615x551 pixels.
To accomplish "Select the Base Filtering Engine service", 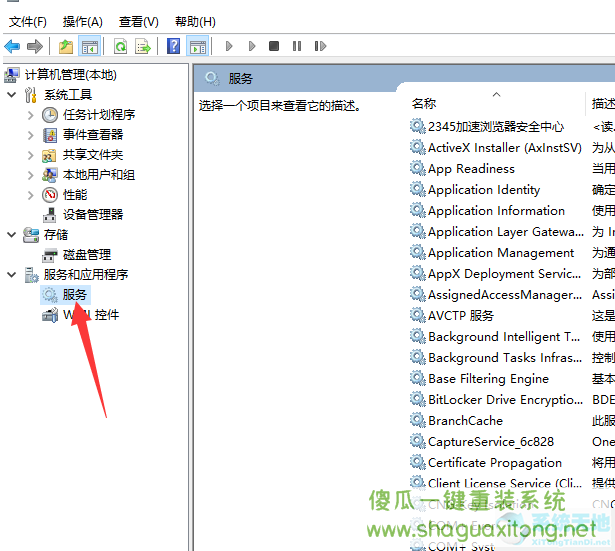I will click(x=488, y=379).
